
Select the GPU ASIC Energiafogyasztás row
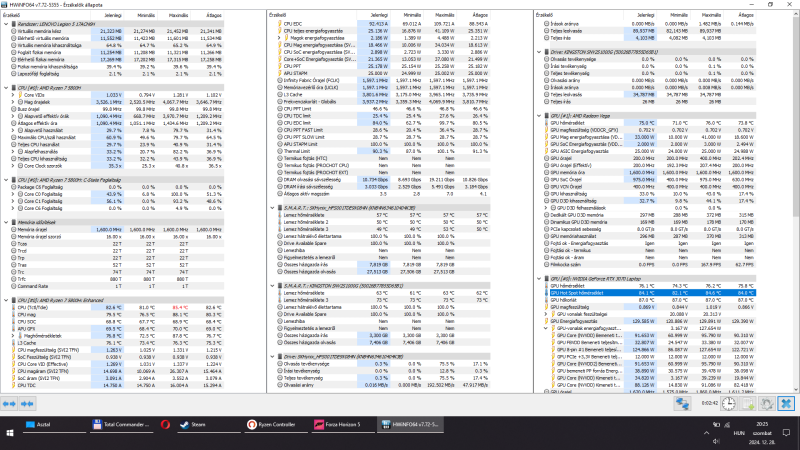[x=649, y=152]
